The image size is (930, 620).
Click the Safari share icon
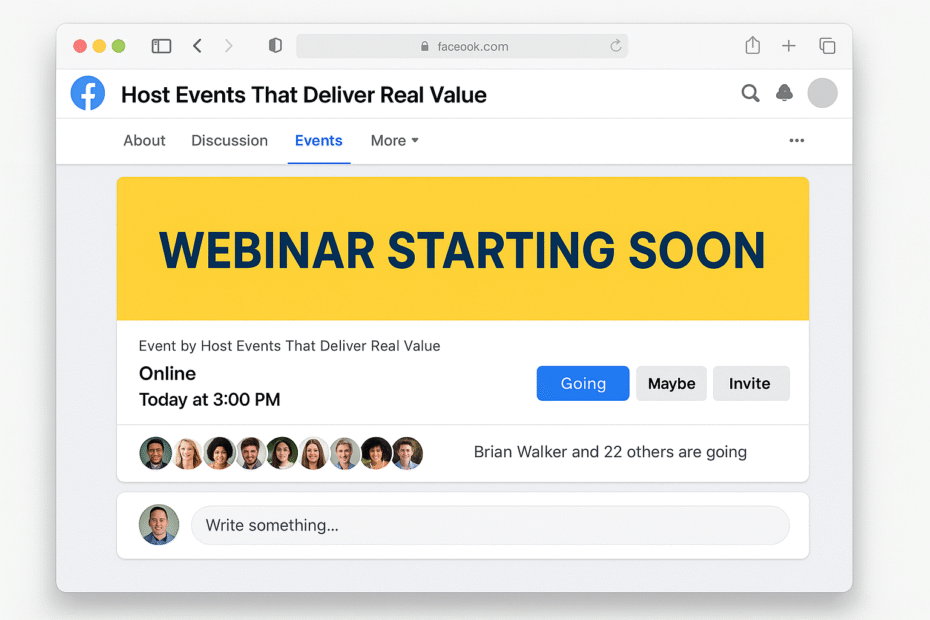click(752, 45)
